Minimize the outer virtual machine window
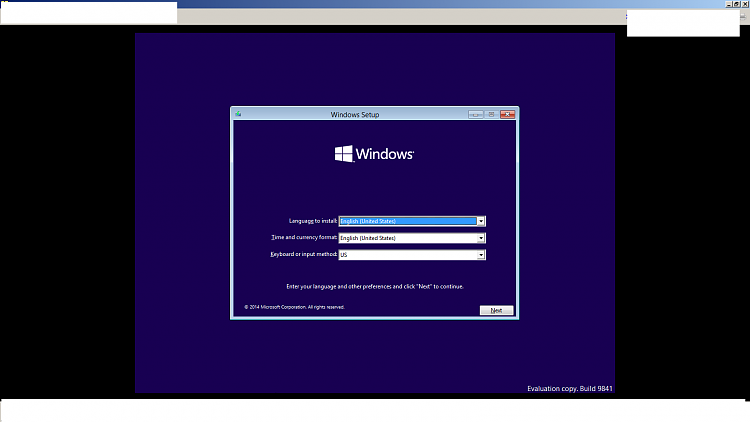This screenshot has width=750, height=422. [x=729, y=4]
